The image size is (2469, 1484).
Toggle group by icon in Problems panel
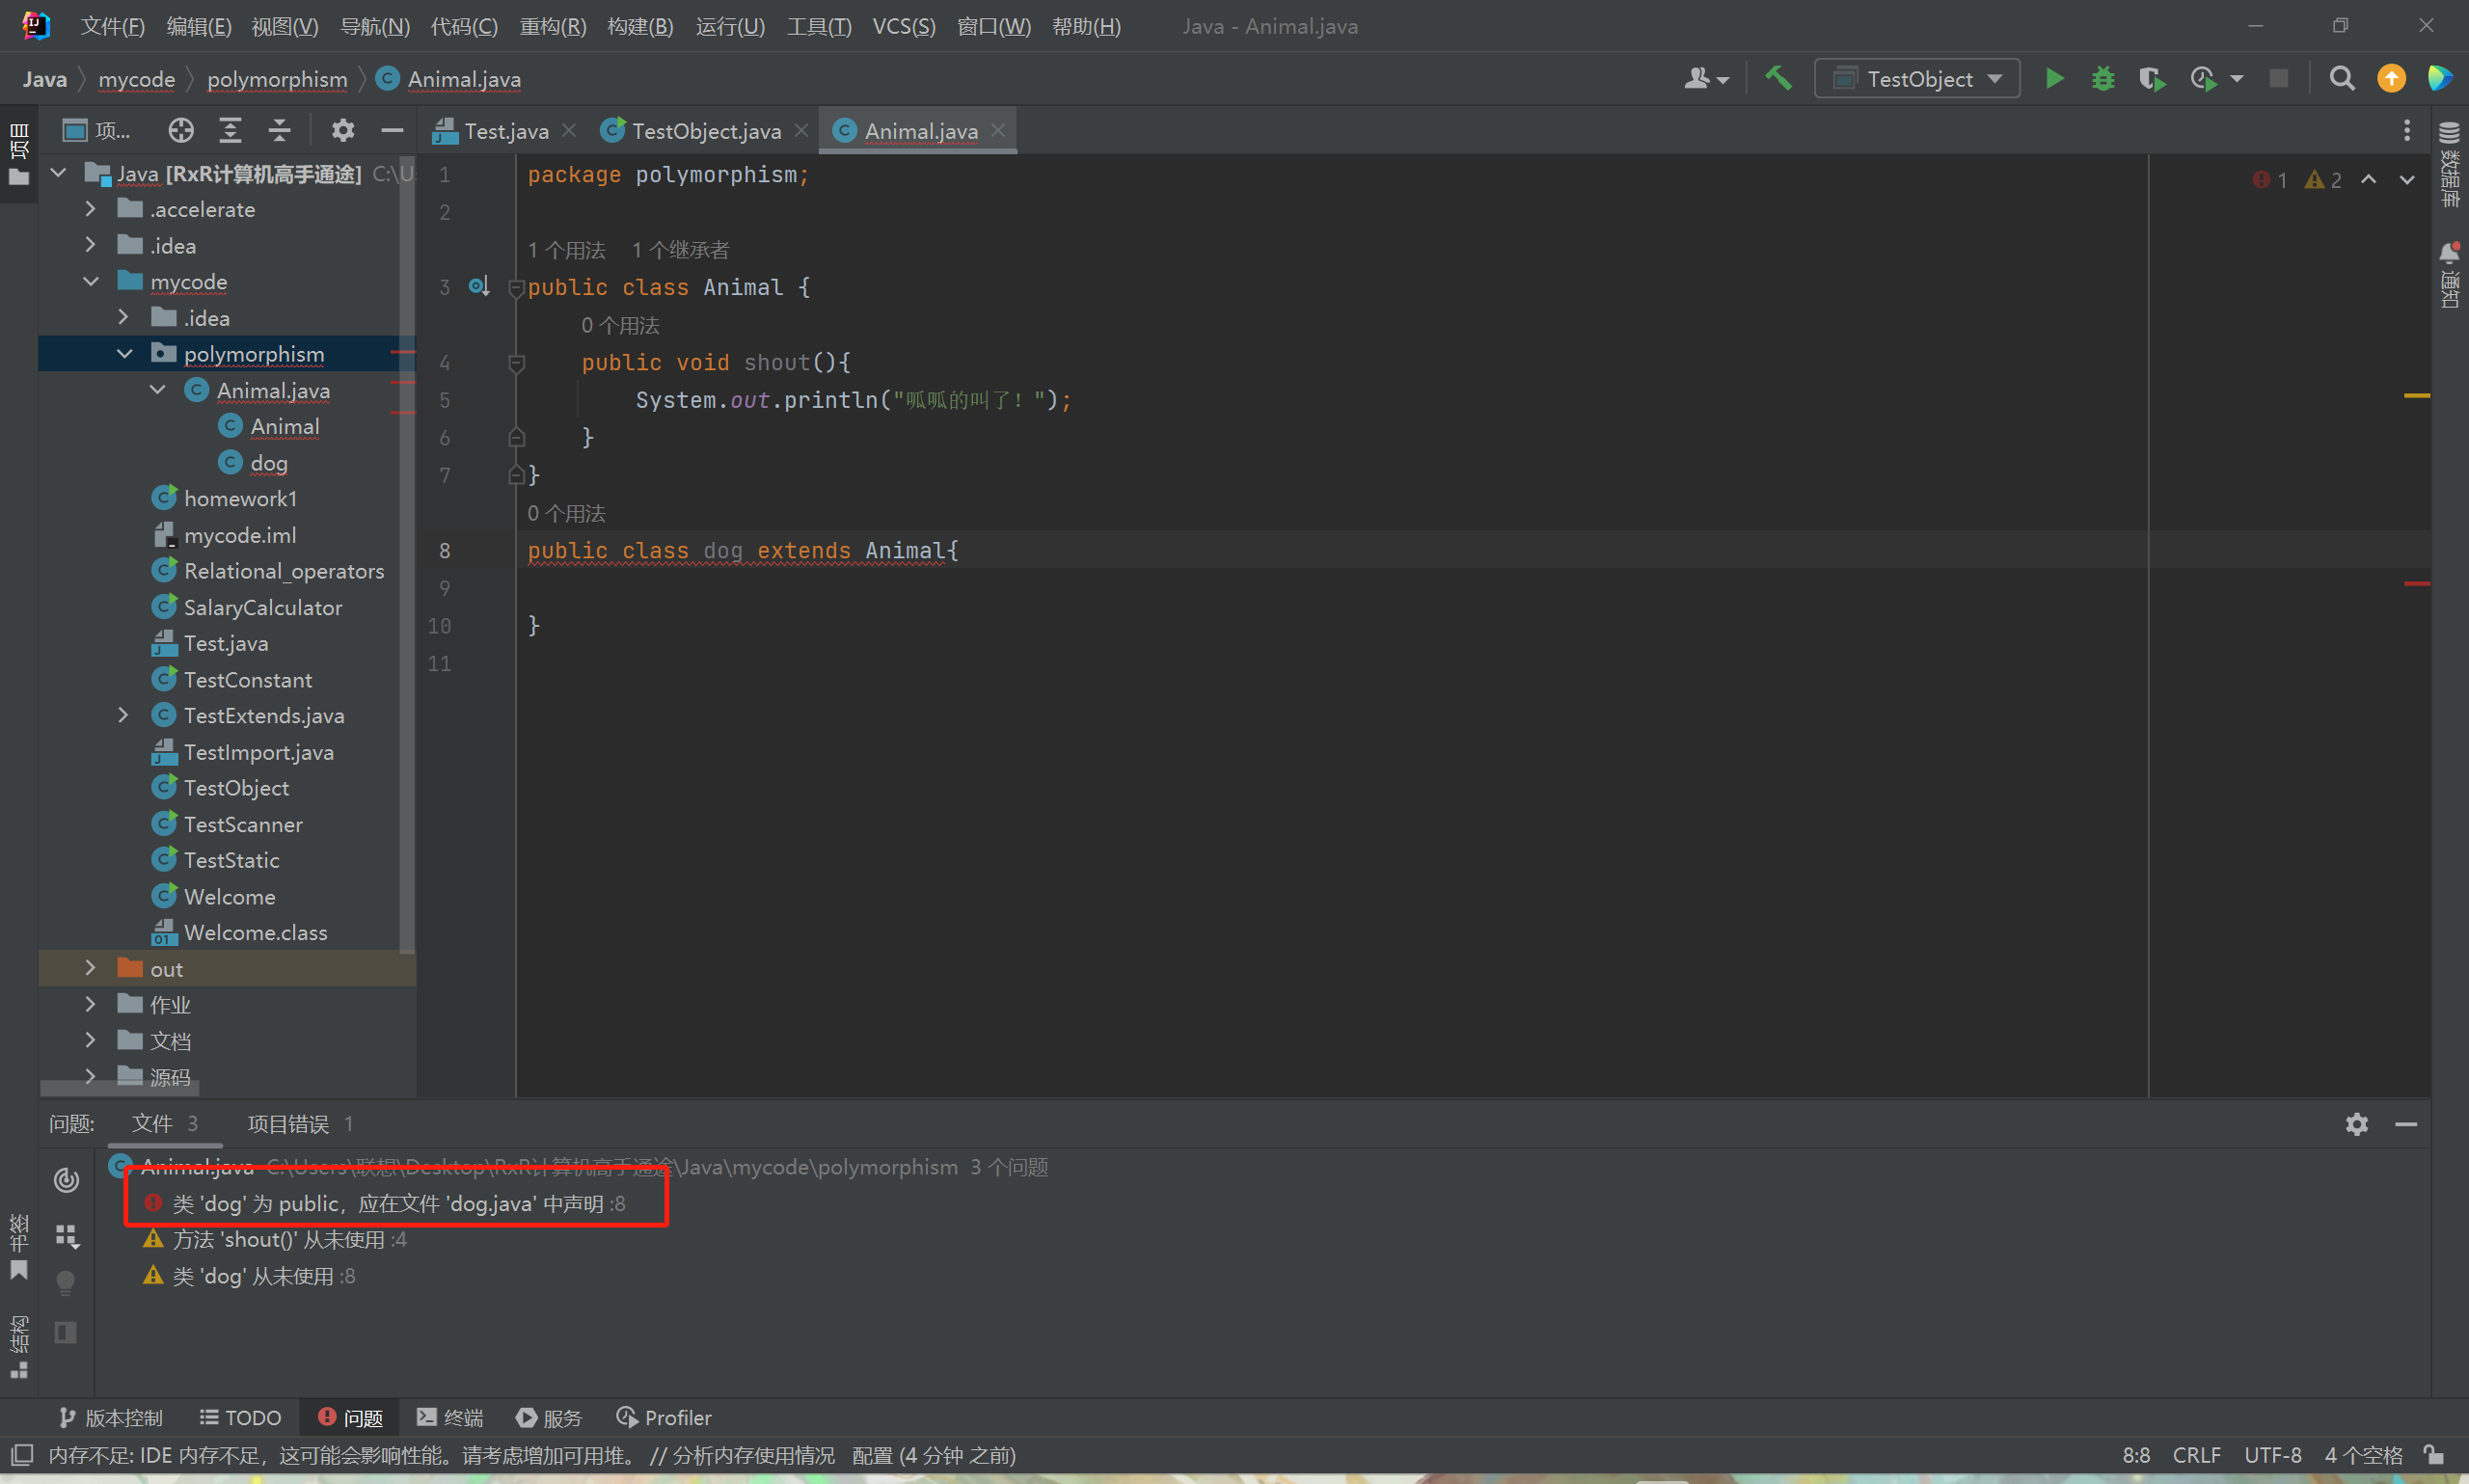tap(66, 1236)
